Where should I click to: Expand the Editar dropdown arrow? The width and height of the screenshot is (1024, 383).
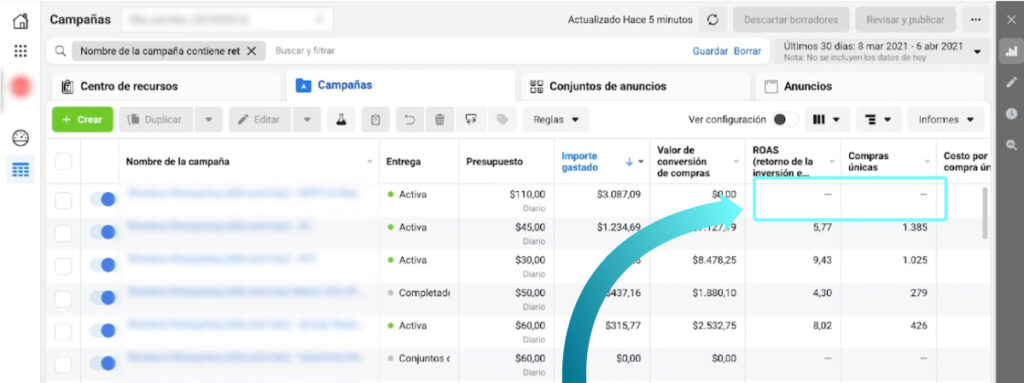click(307, 120)
